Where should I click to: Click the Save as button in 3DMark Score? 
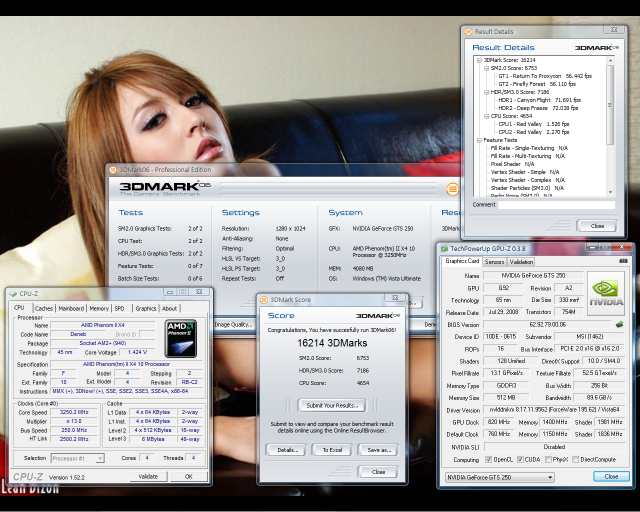(378, 450)
